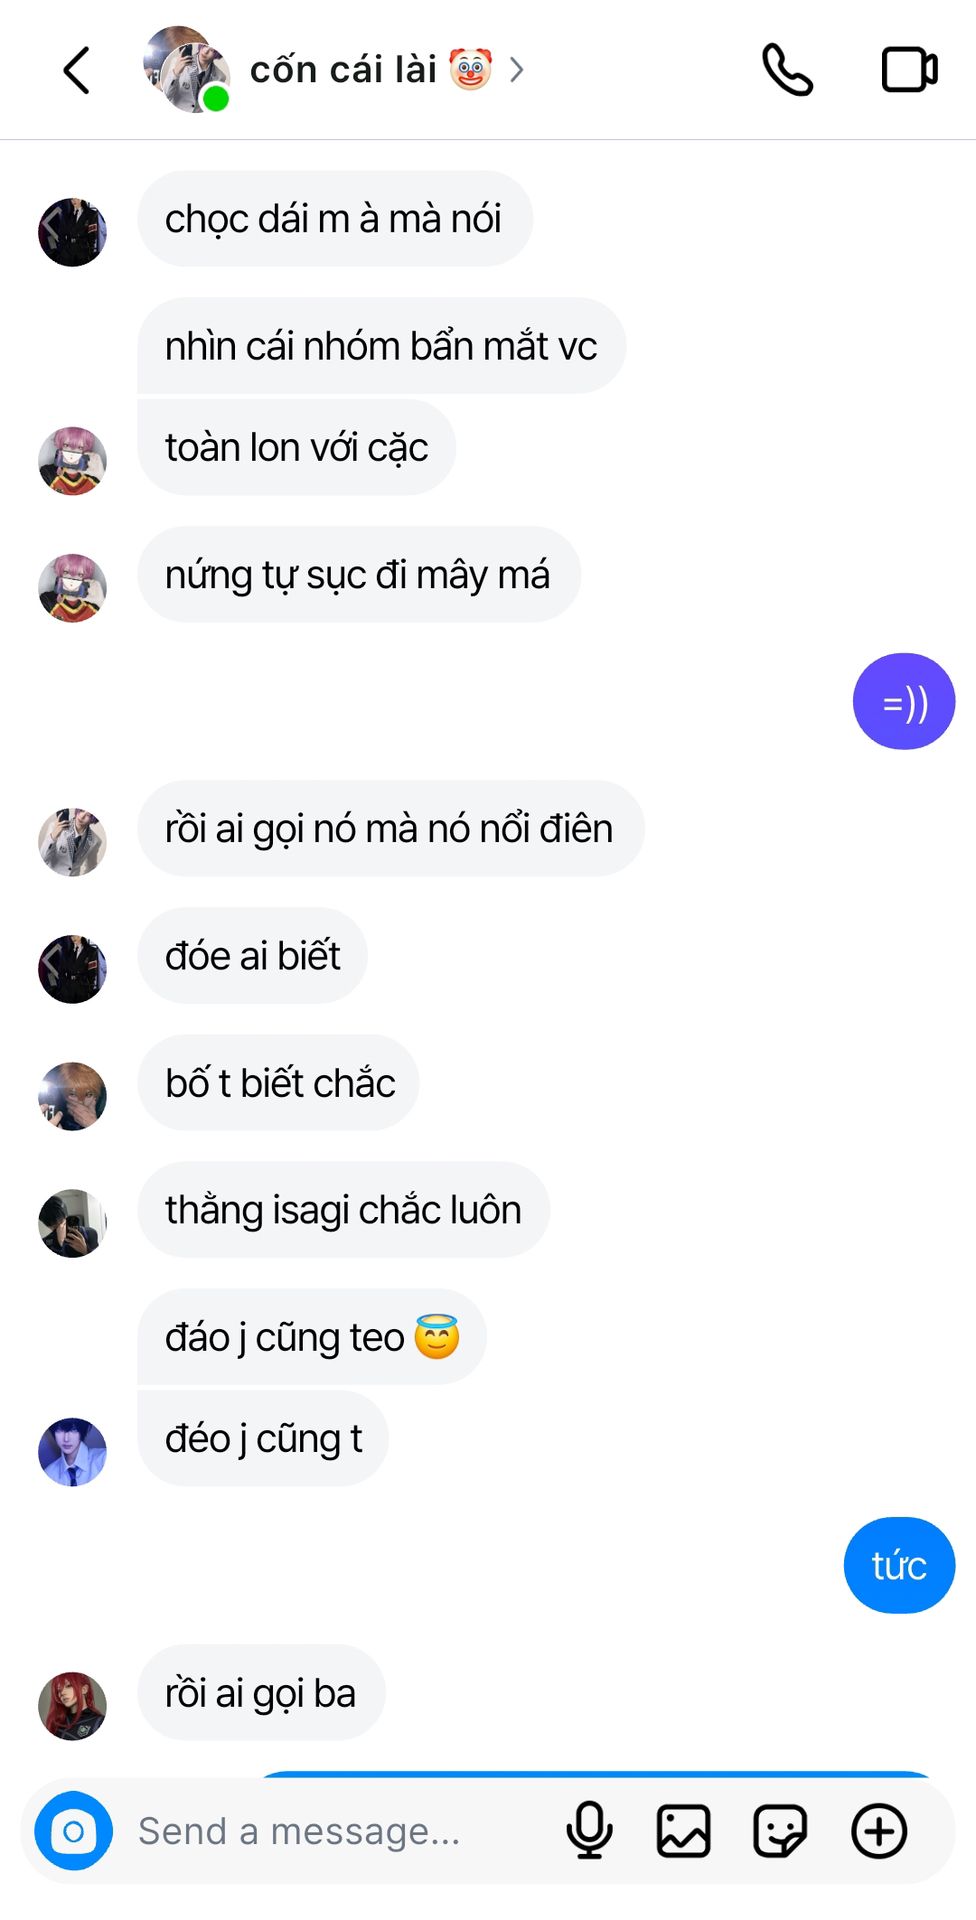Start a voice call with the group
Screen dimensions: 976x1920
click(x=788, y=70)
